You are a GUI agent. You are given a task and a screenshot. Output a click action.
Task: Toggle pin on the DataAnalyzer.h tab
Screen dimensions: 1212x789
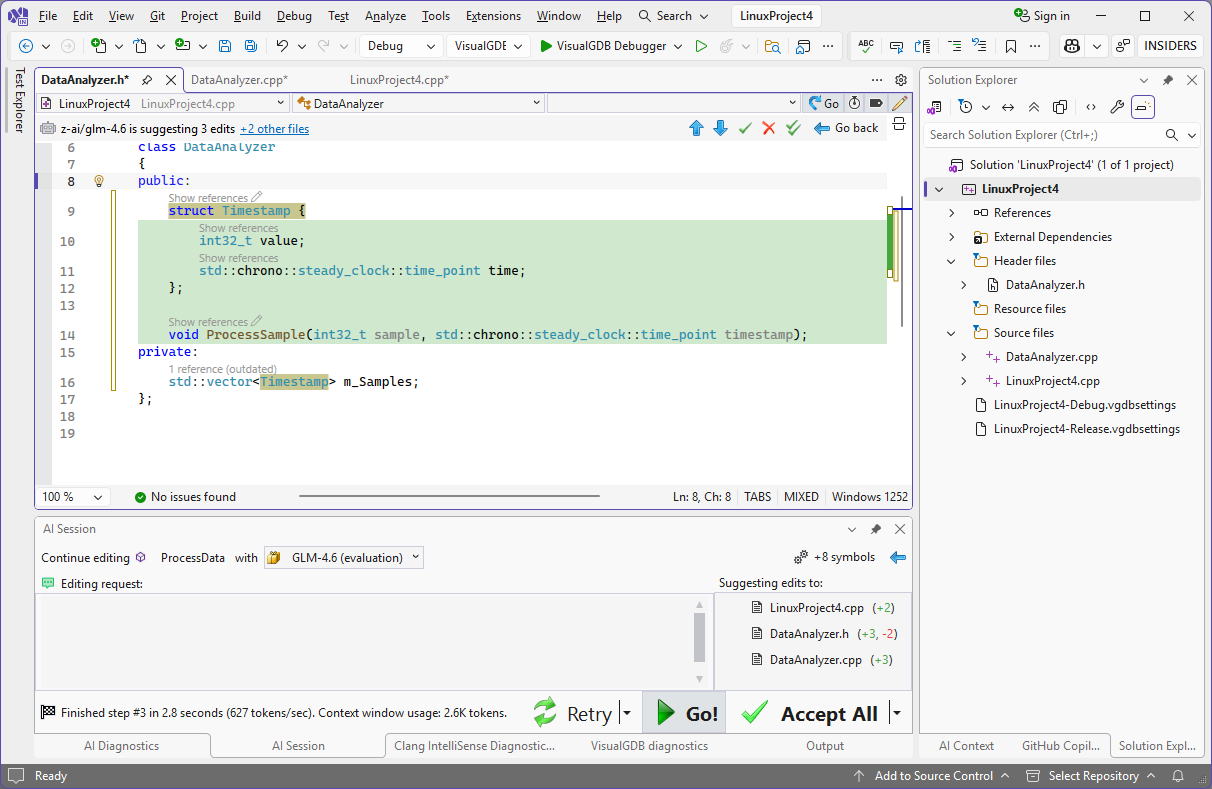click(x=147, y=80)
